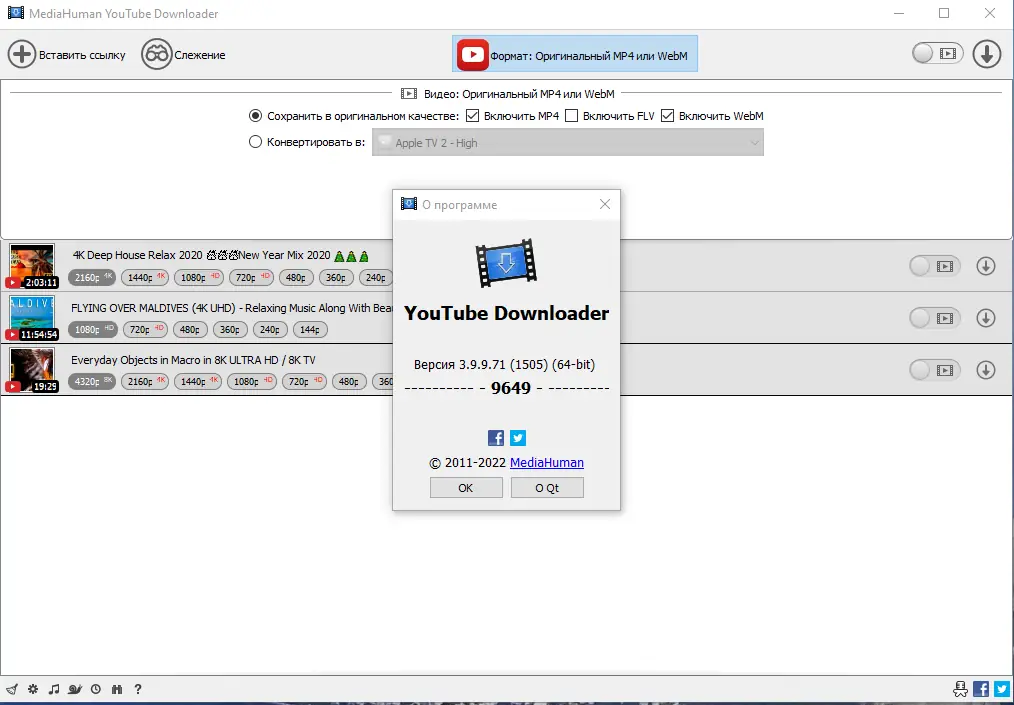This screenshot has width=1014, height=705.
Task: Select Сохранить в оригинальном качестве radio button
Action: [x=255, y=116]
